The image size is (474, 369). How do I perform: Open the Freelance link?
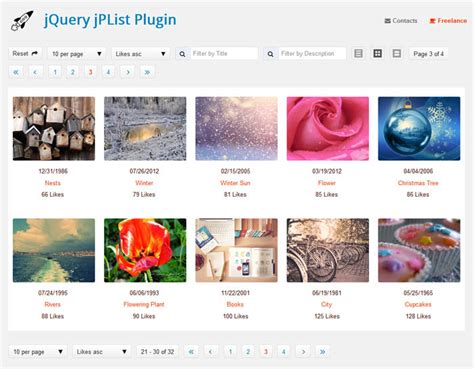[x=448, y=21]
